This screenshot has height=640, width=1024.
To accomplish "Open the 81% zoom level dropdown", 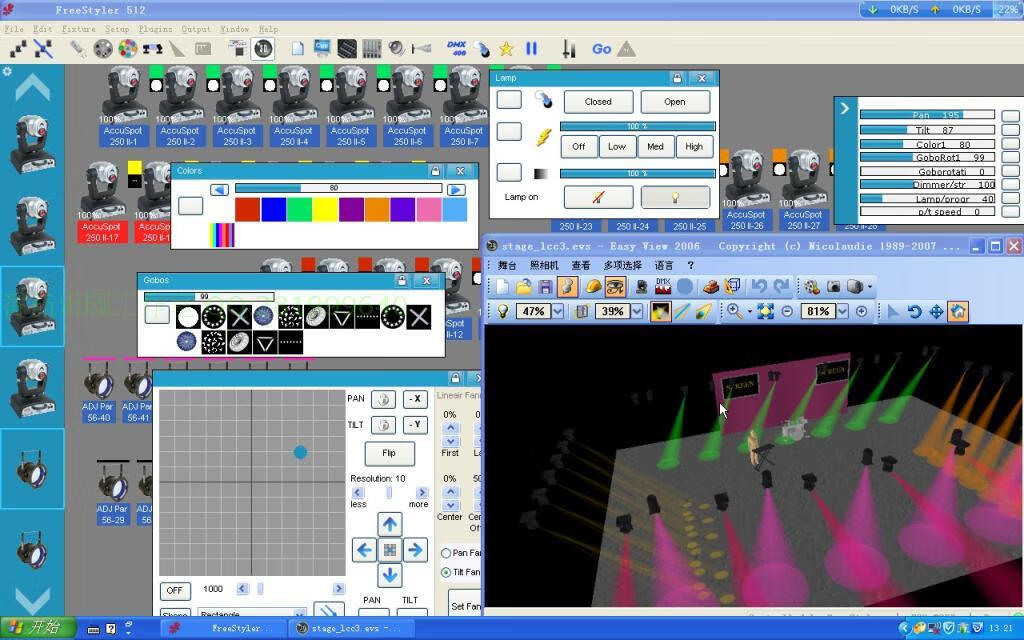I will click(842, 312).
